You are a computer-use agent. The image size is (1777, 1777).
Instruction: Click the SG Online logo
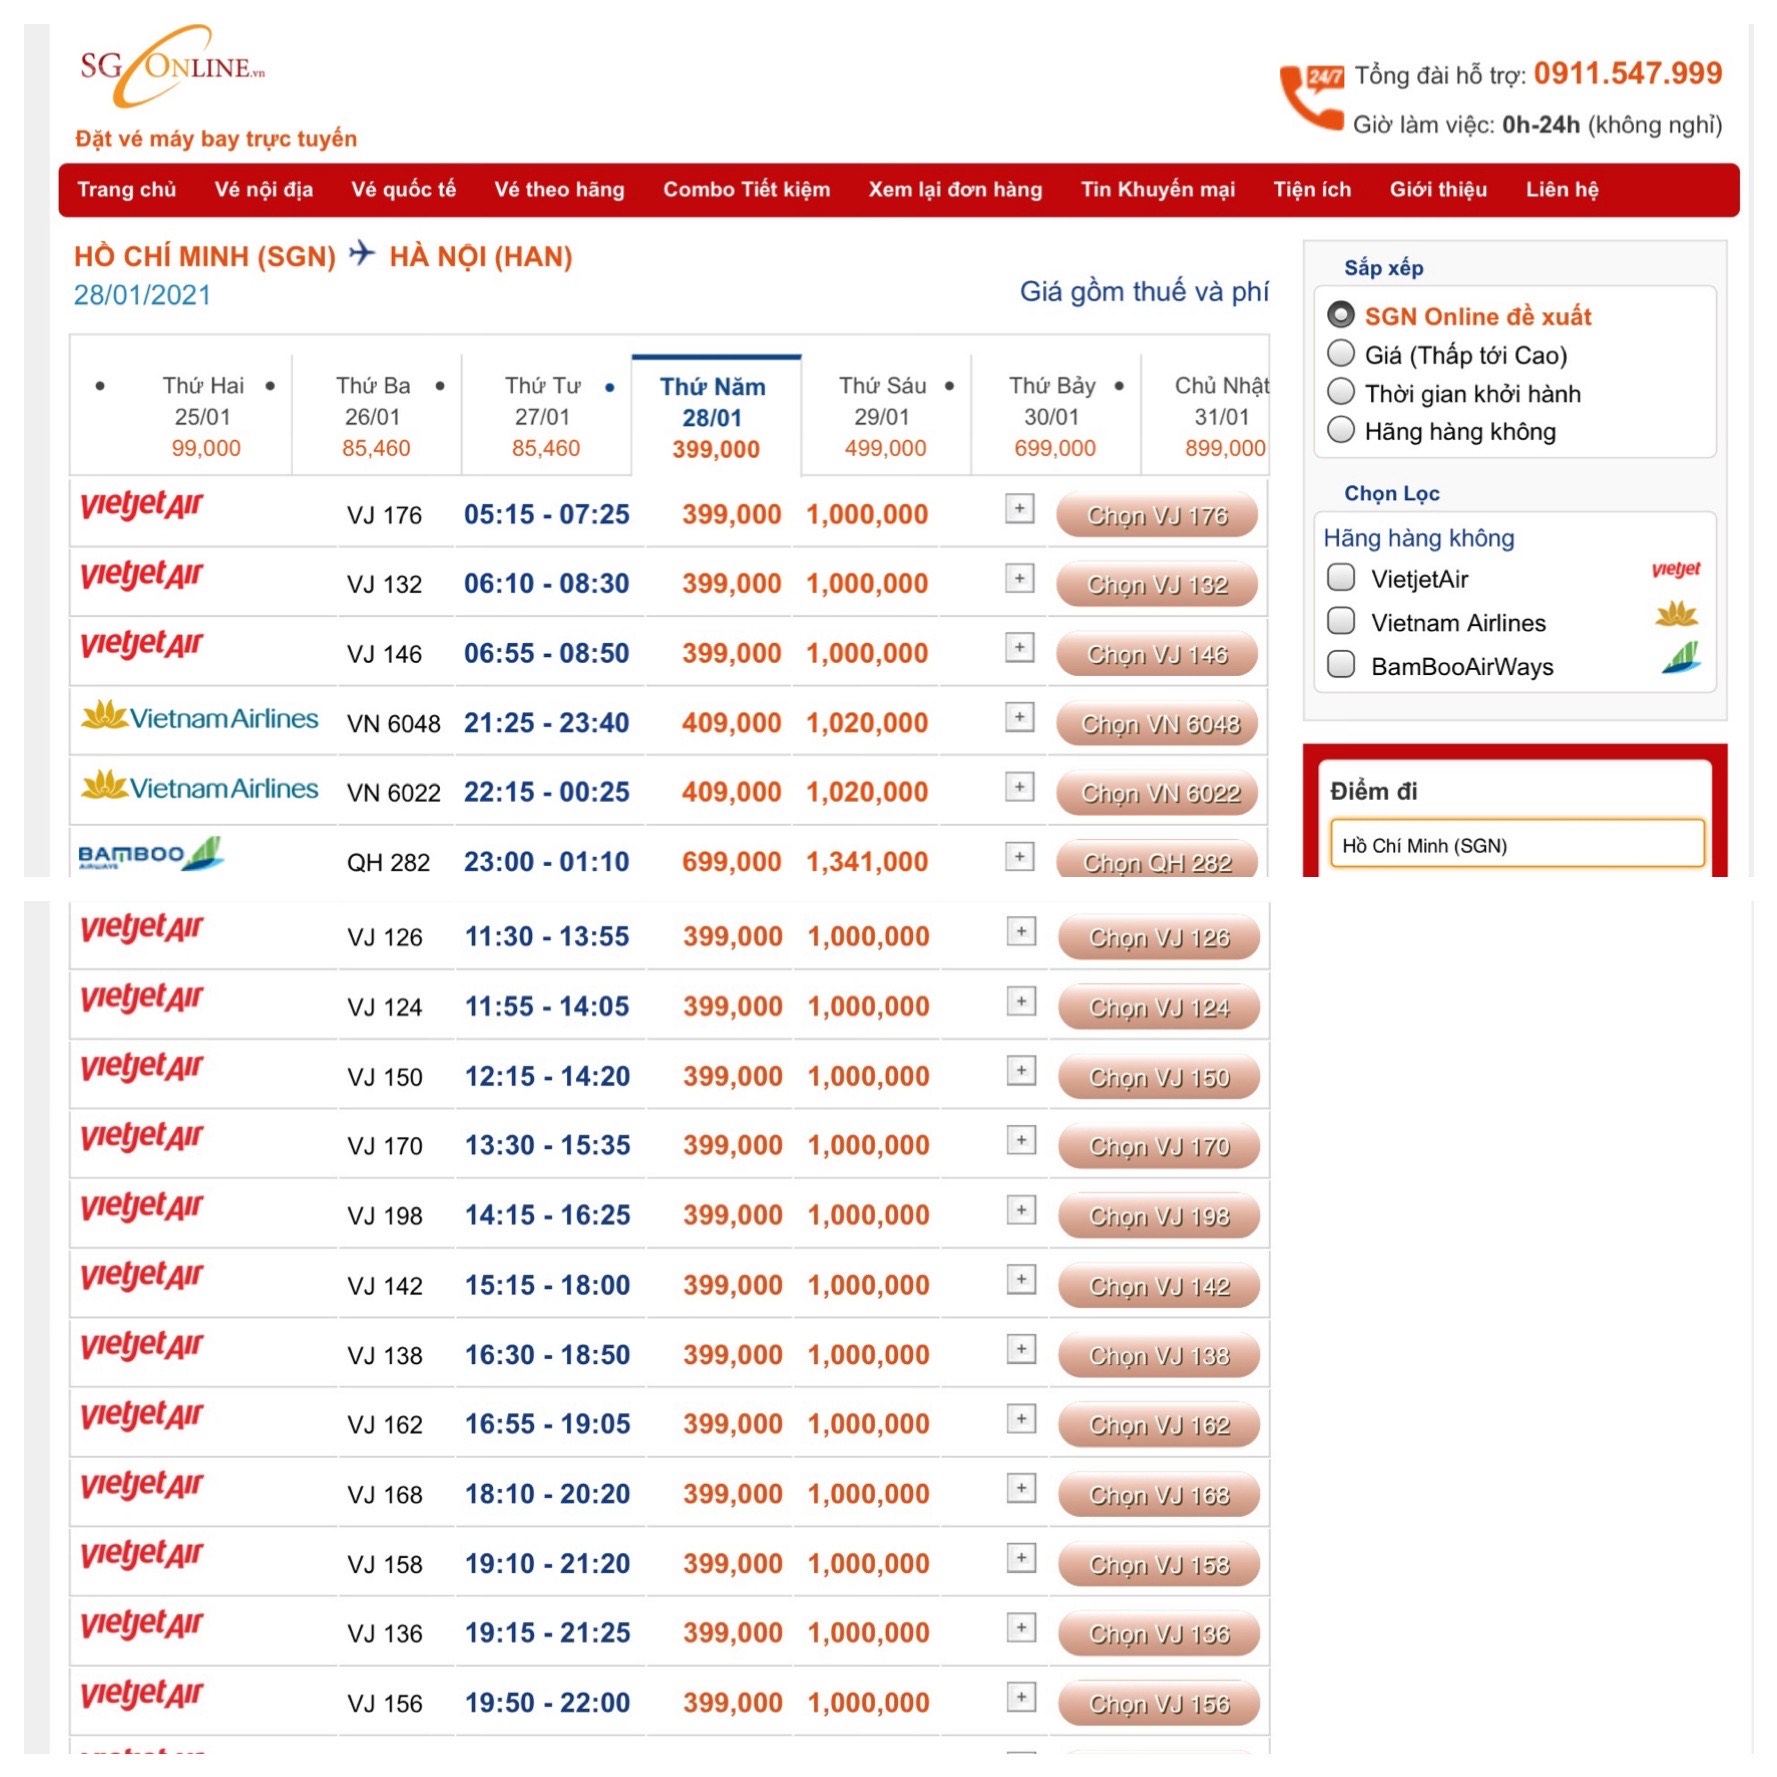coord(171,68)
